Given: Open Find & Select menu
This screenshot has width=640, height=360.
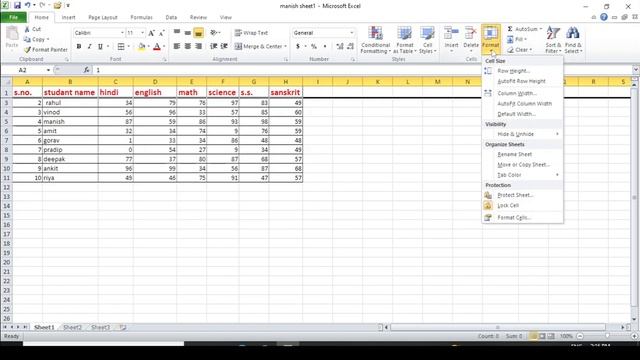Looking at the screenshot, I should tap(573, 40).
